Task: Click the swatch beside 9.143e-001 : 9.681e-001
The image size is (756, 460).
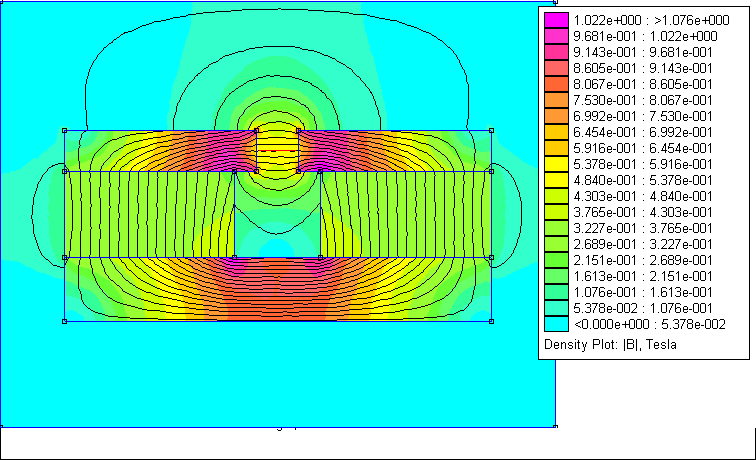Action: click(x=556, y=52)
